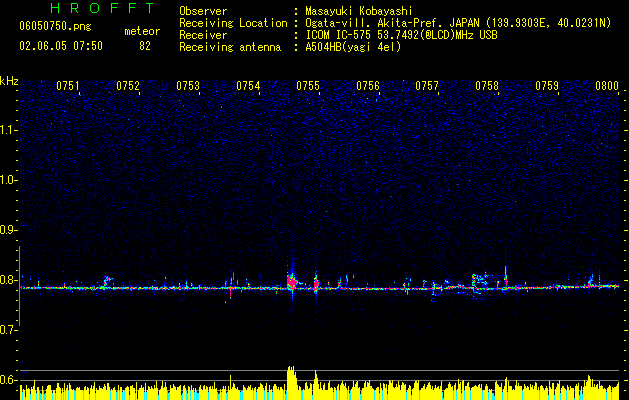629x400 pixels.
Task: Click the 0759 time marker
Action: pos(547,86)
